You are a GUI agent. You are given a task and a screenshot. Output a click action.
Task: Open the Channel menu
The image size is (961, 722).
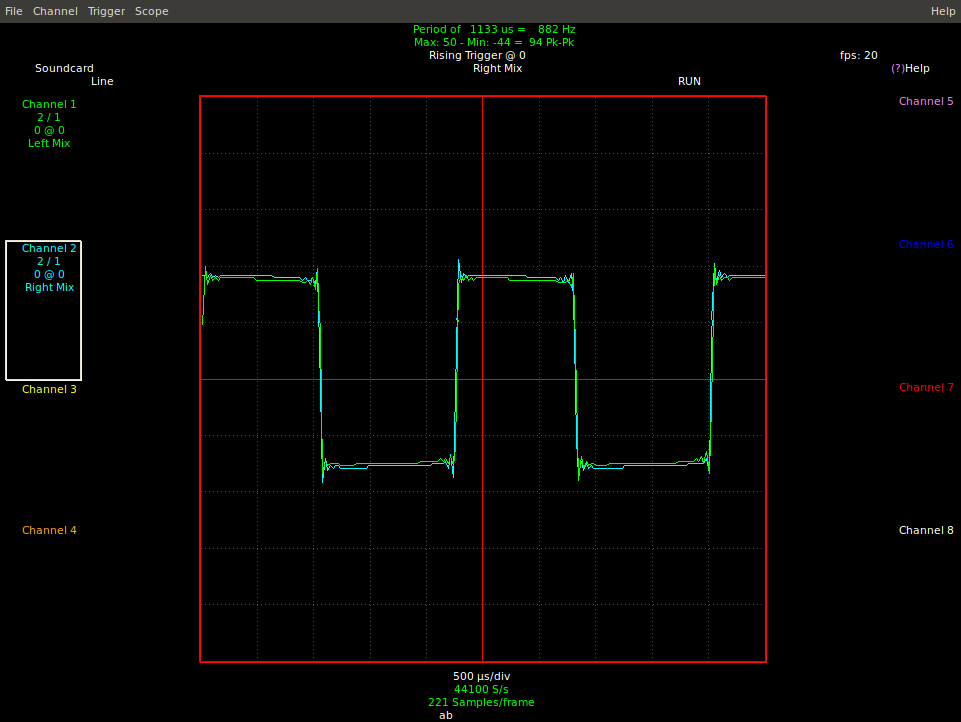coord(55,11)
